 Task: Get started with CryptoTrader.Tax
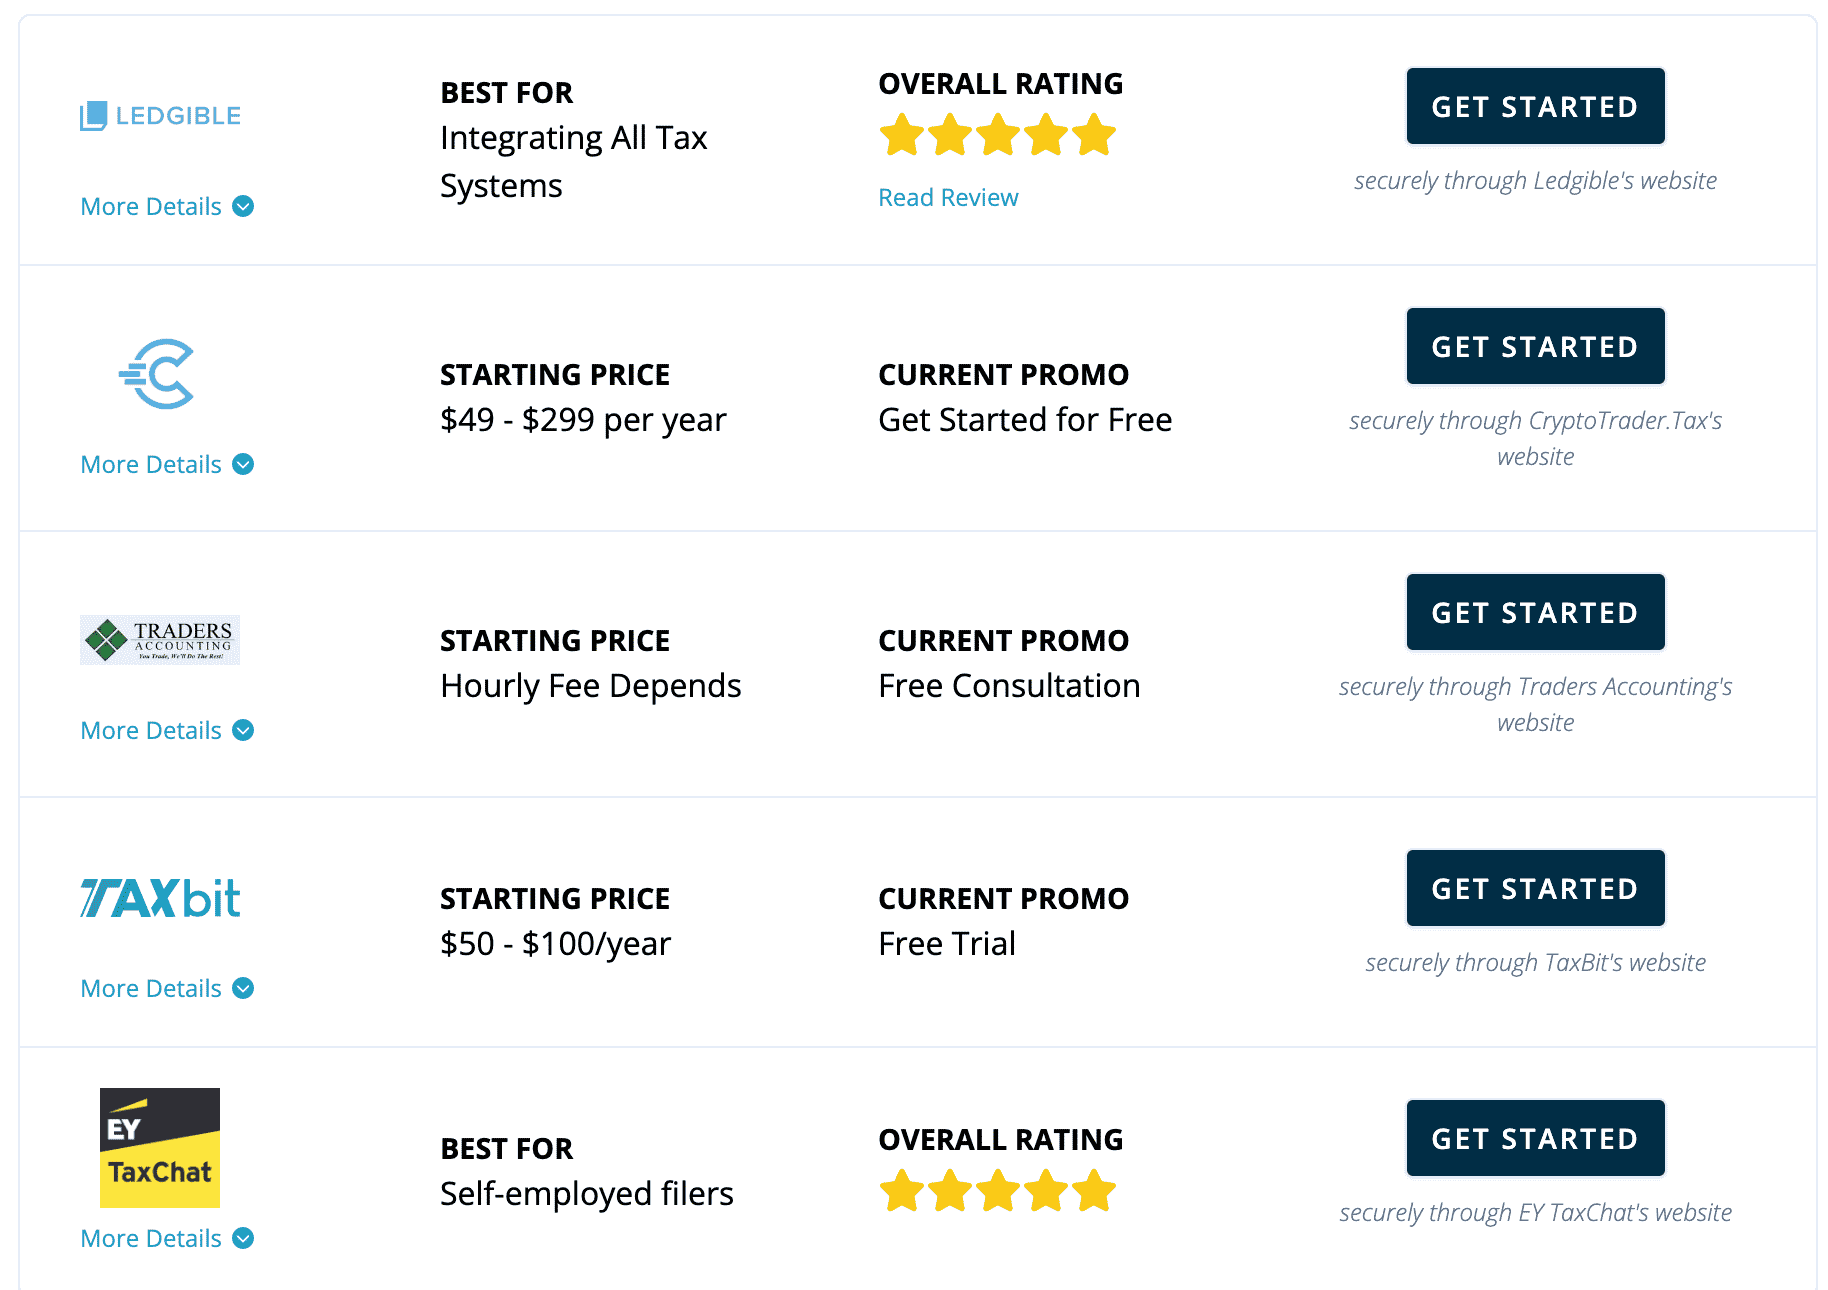1535,346
